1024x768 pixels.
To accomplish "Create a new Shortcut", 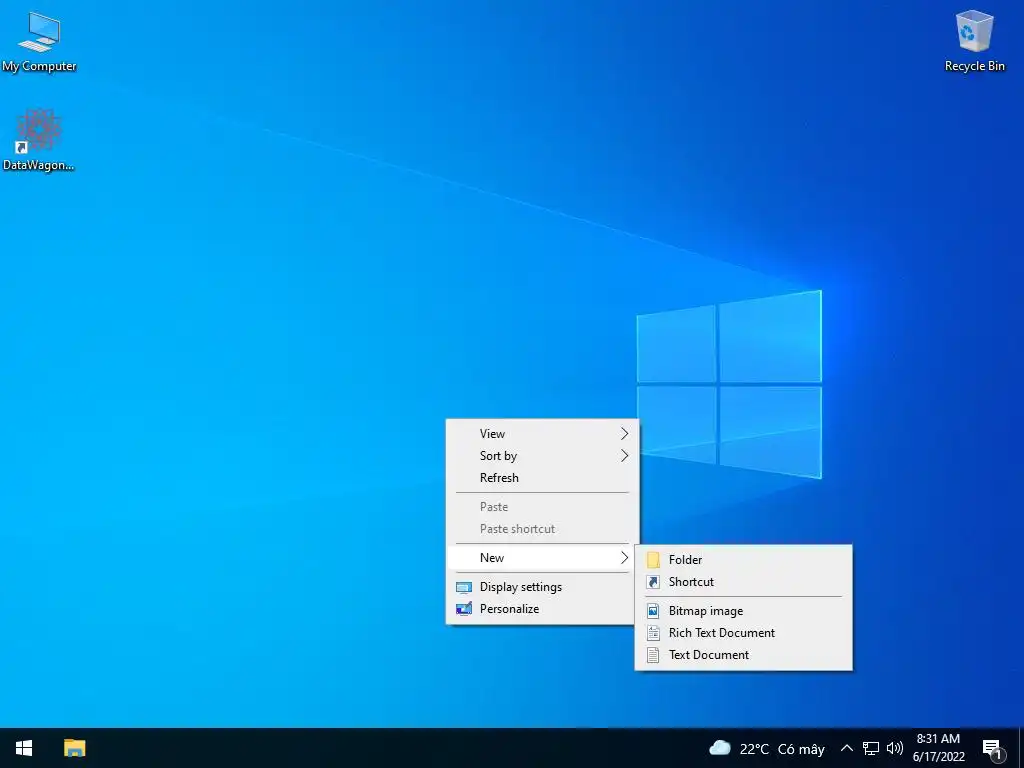I will [744, 582].
